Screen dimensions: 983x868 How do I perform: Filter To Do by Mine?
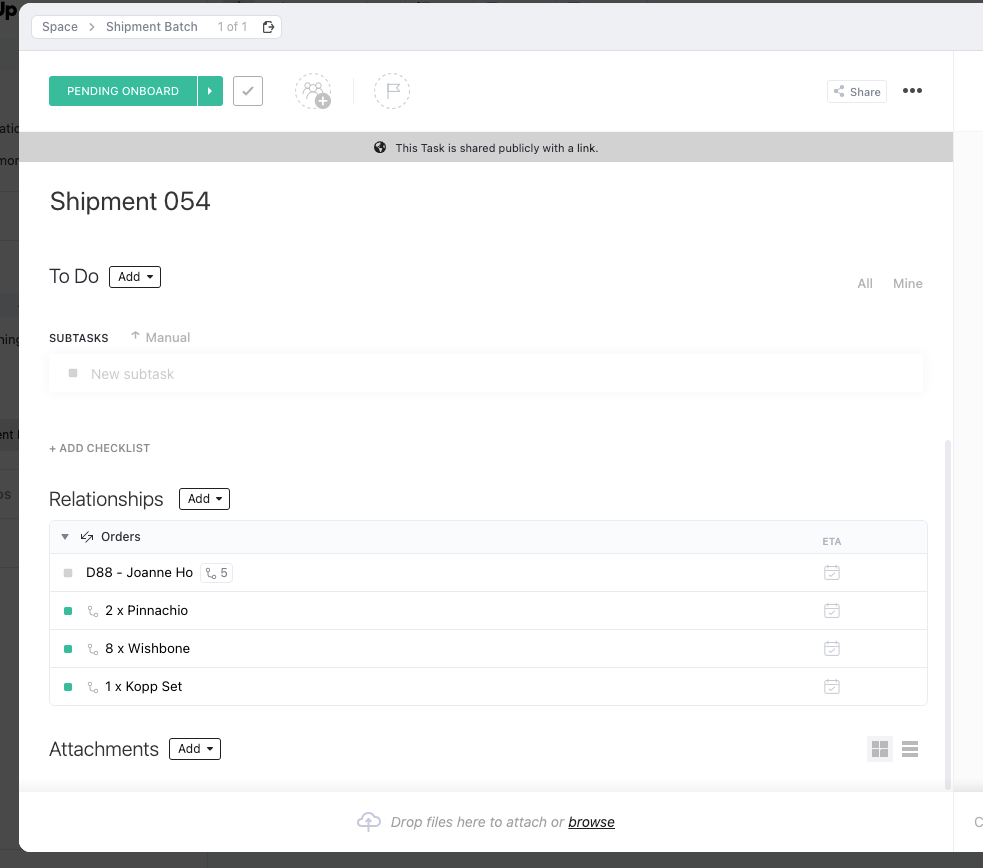(x=907, y=284)
